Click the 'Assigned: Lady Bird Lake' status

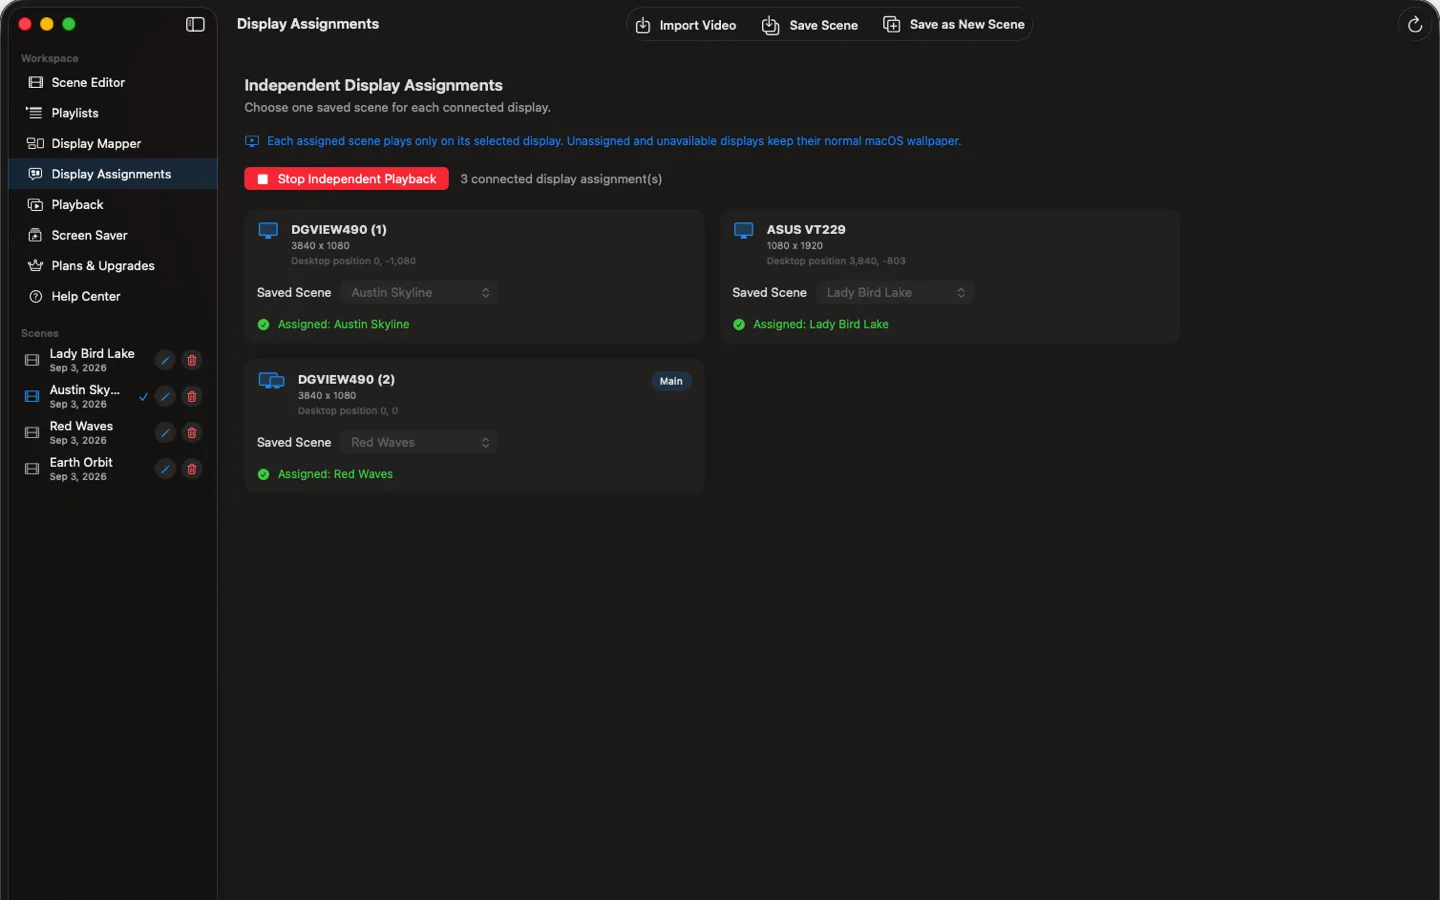click(x=811, y=325)
